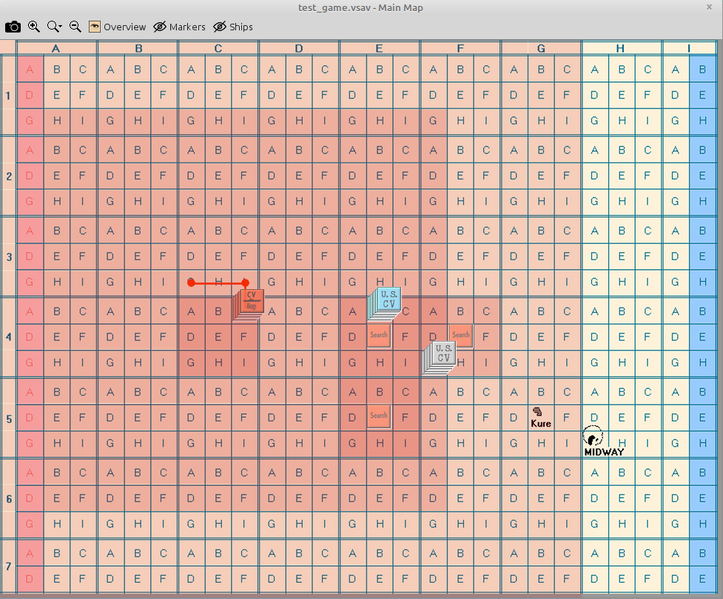Toggle Markers visibility
The height and width of the screenshot is (599, 723).
(179, 27)
